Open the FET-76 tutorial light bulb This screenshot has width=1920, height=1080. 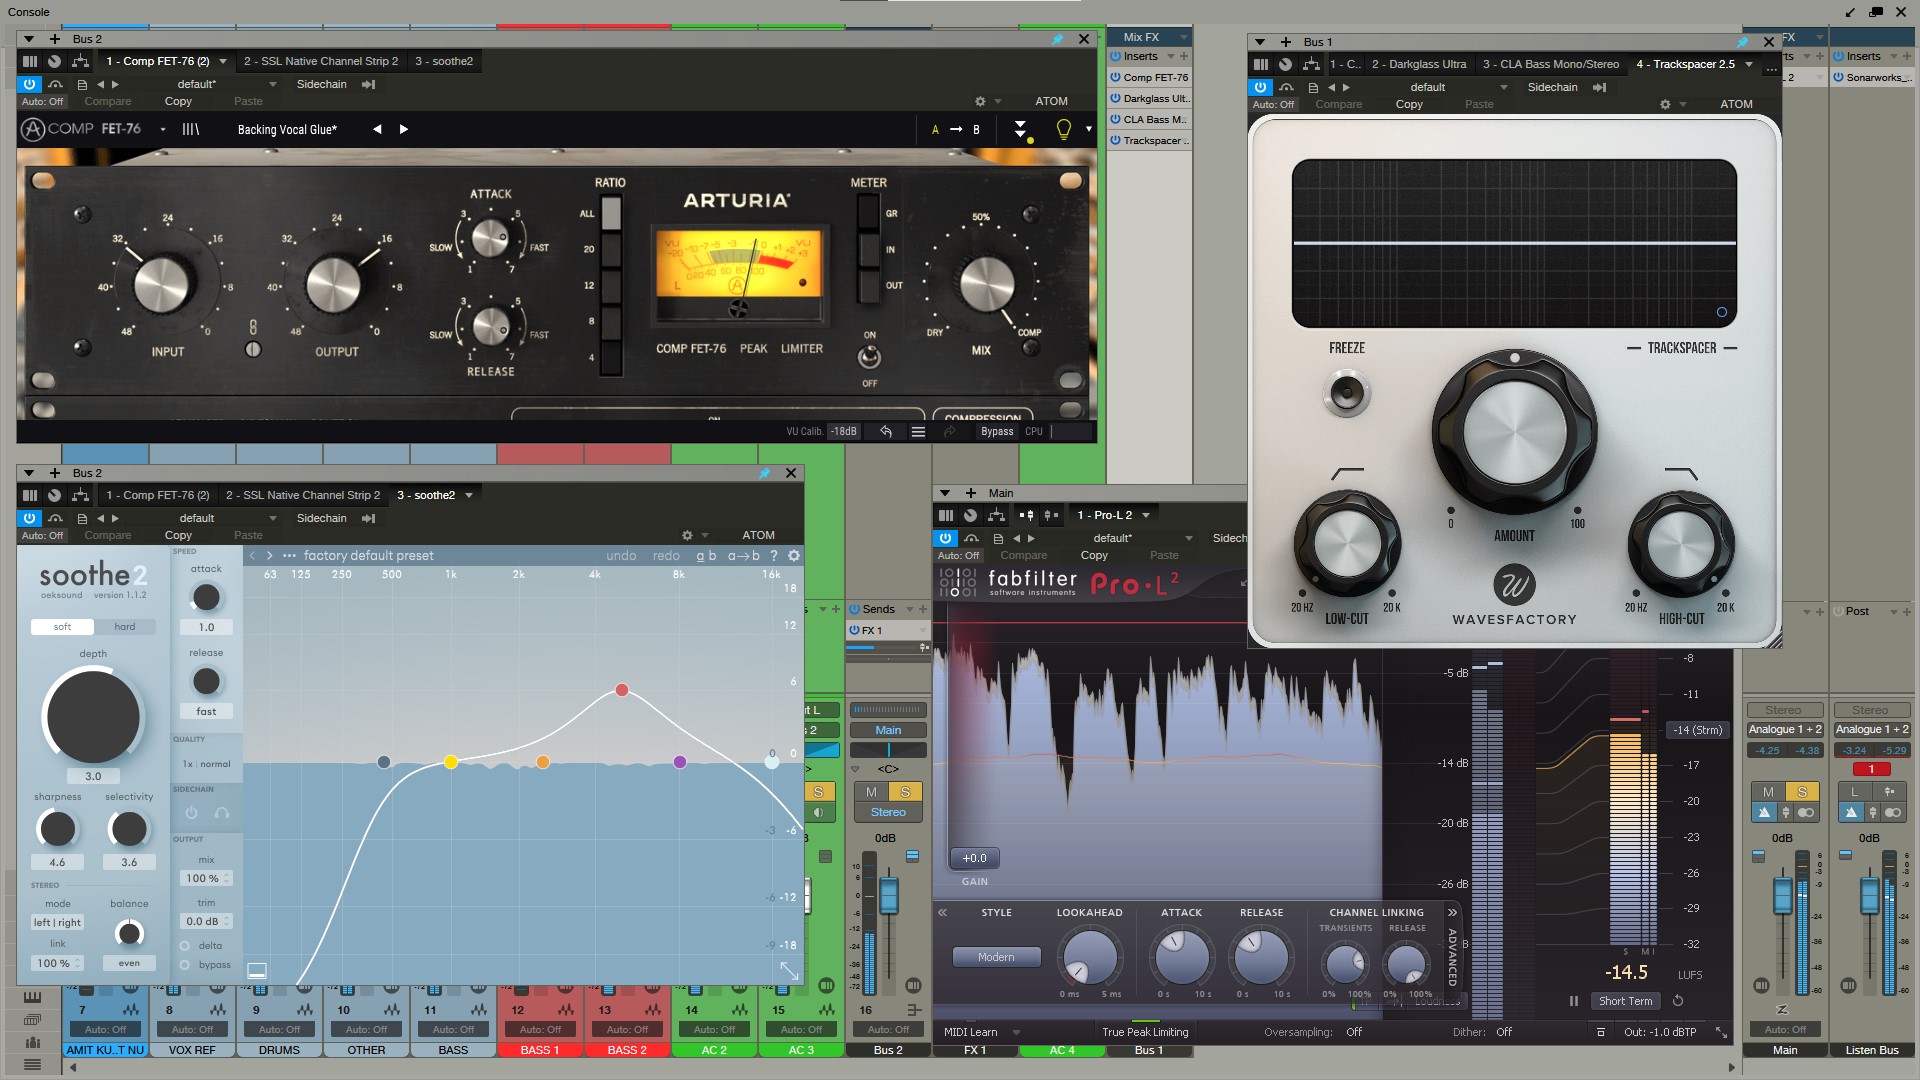point(1063,129)
